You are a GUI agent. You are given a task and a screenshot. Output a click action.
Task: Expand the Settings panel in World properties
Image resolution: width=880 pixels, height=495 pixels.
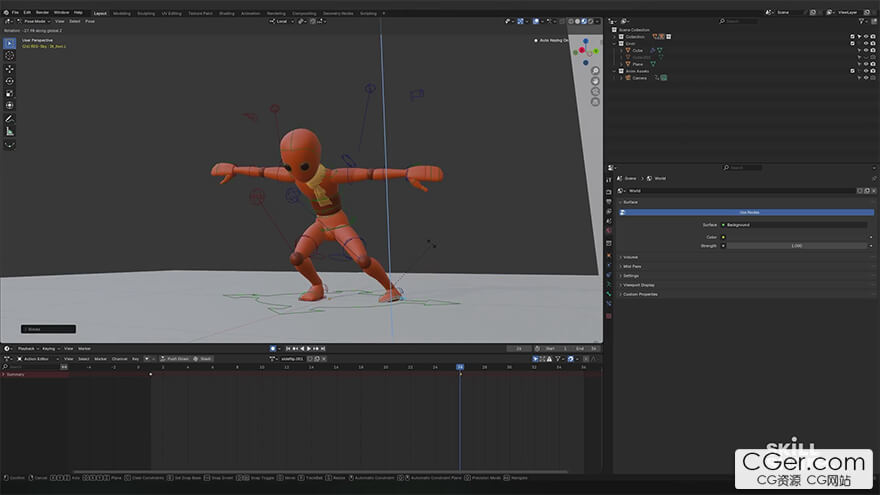630,276
